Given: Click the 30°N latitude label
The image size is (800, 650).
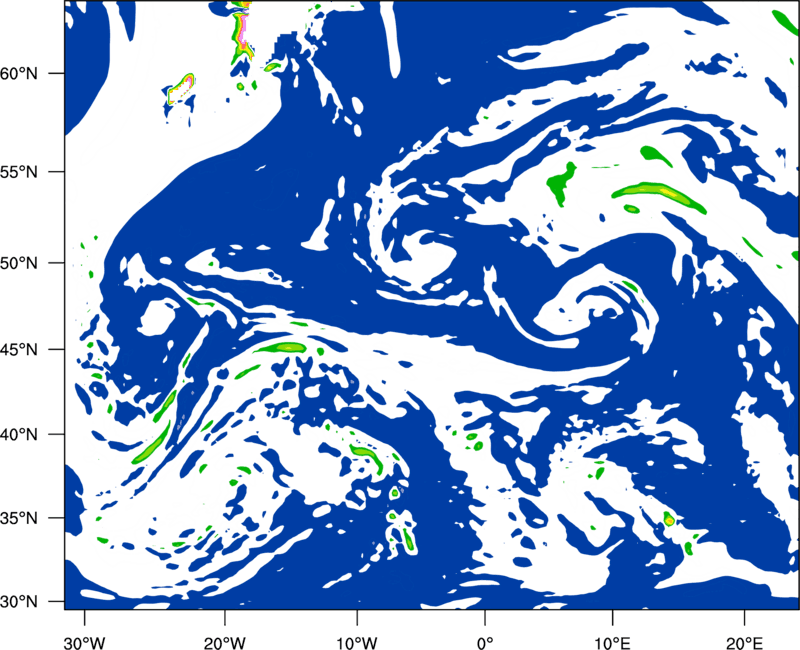Looking at the screenshot, I should click(19, 602).
